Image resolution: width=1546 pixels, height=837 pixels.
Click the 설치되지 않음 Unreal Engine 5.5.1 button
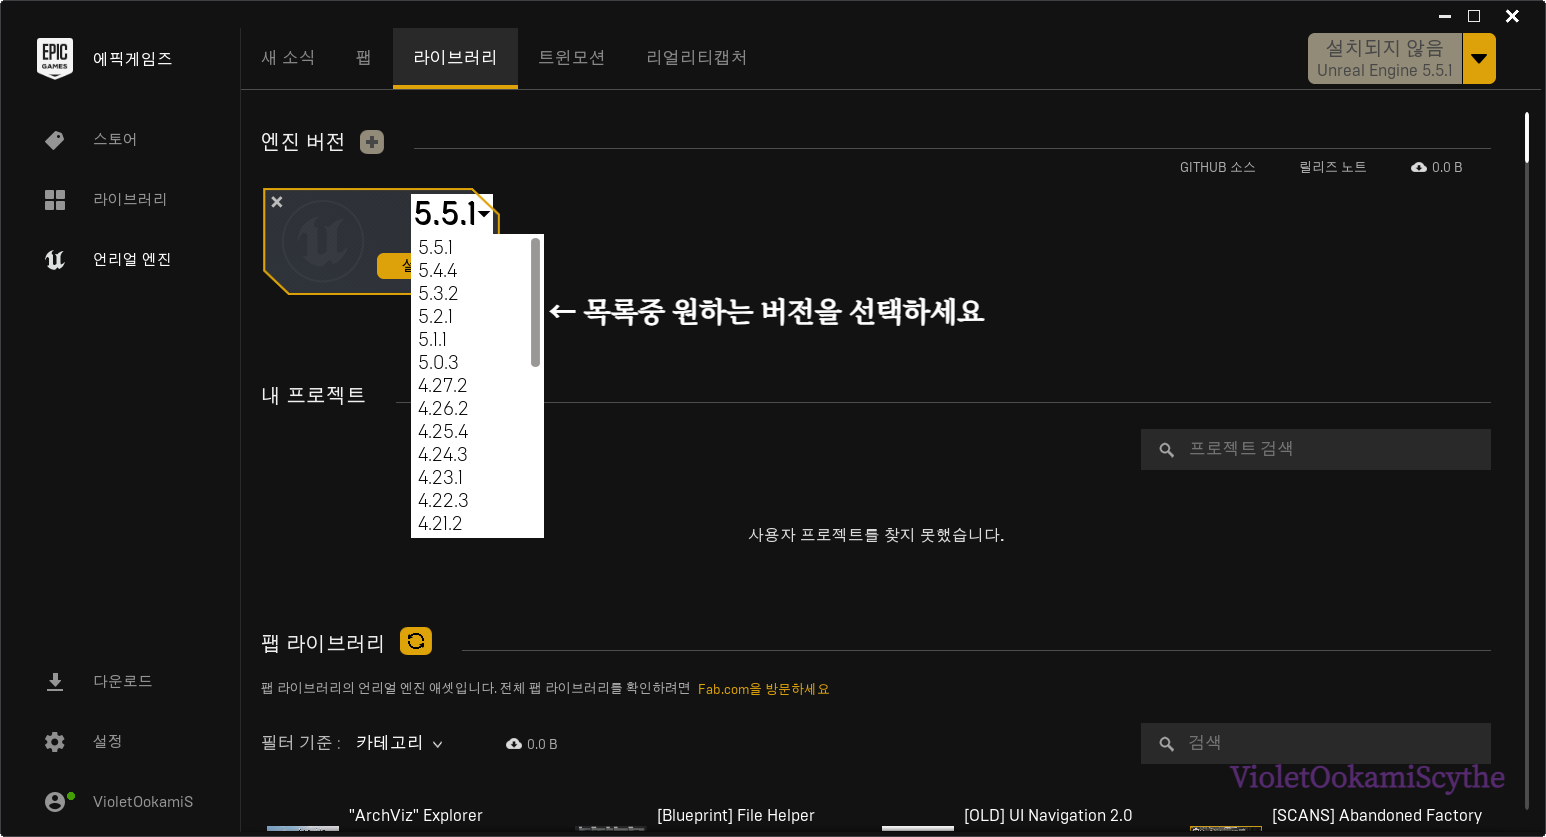1385,59
